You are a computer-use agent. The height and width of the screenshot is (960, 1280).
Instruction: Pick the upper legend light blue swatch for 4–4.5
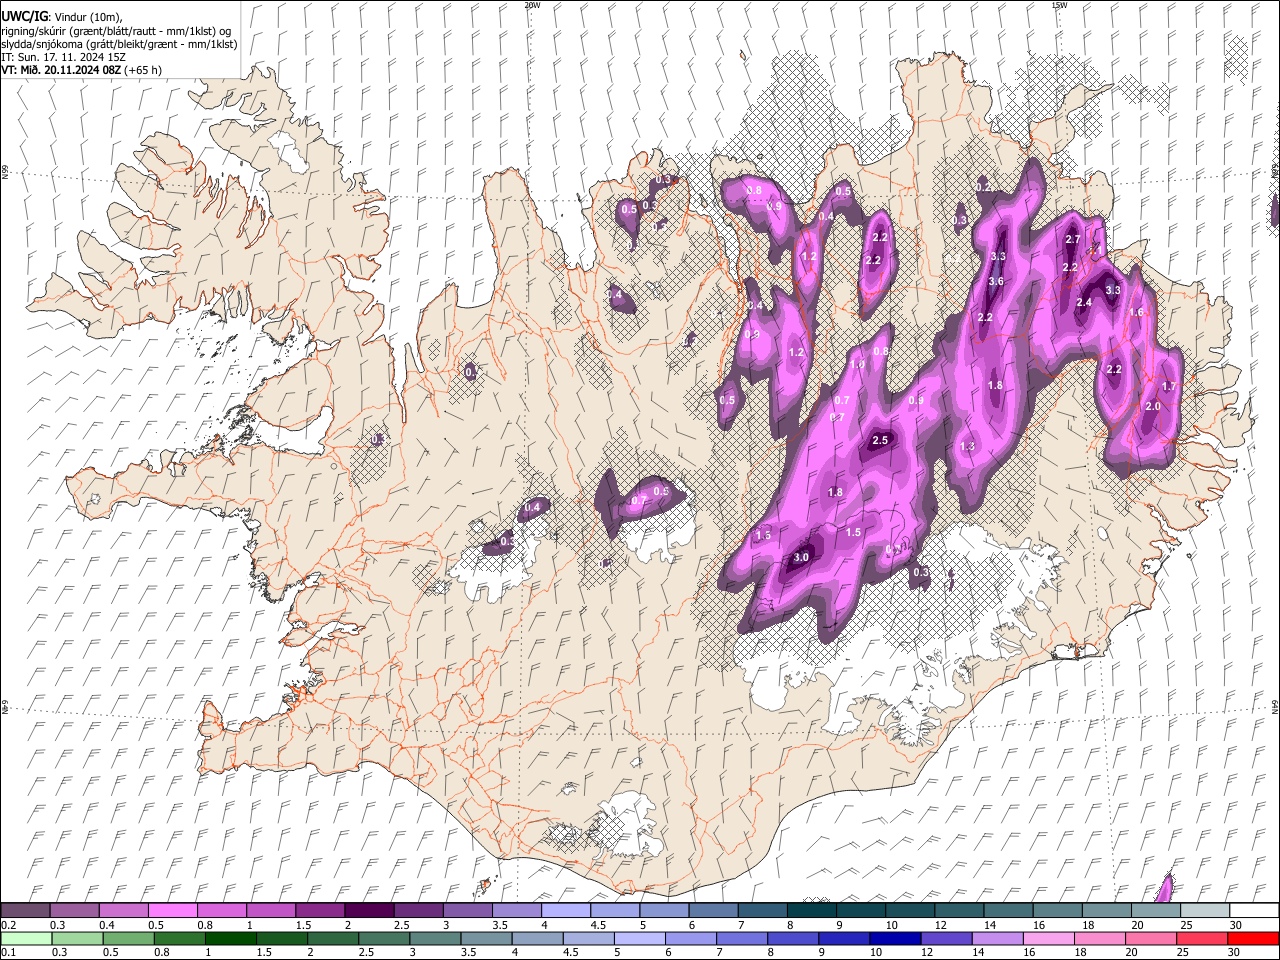coord(565,911)
